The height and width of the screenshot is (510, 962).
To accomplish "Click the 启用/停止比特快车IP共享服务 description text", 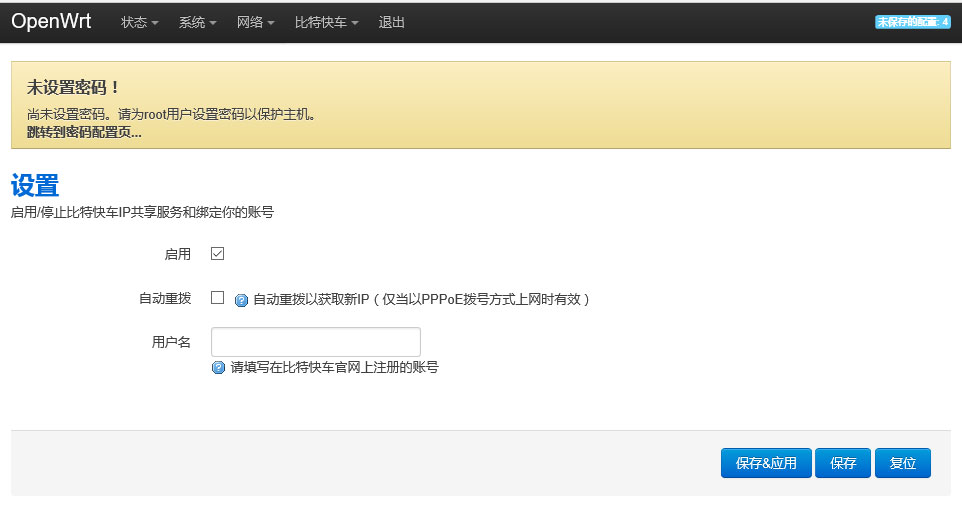I will point(142,212).
